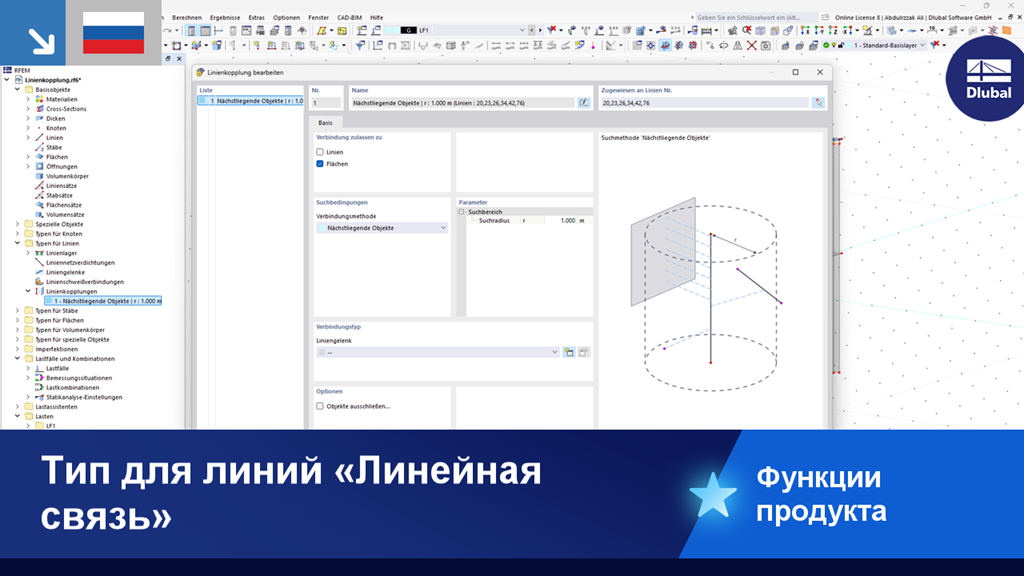Image resolution: width=1024 pixels, height=576 pixels.
Task: Select Liniengelenke in the navigator tree
Action: (65, 272)
